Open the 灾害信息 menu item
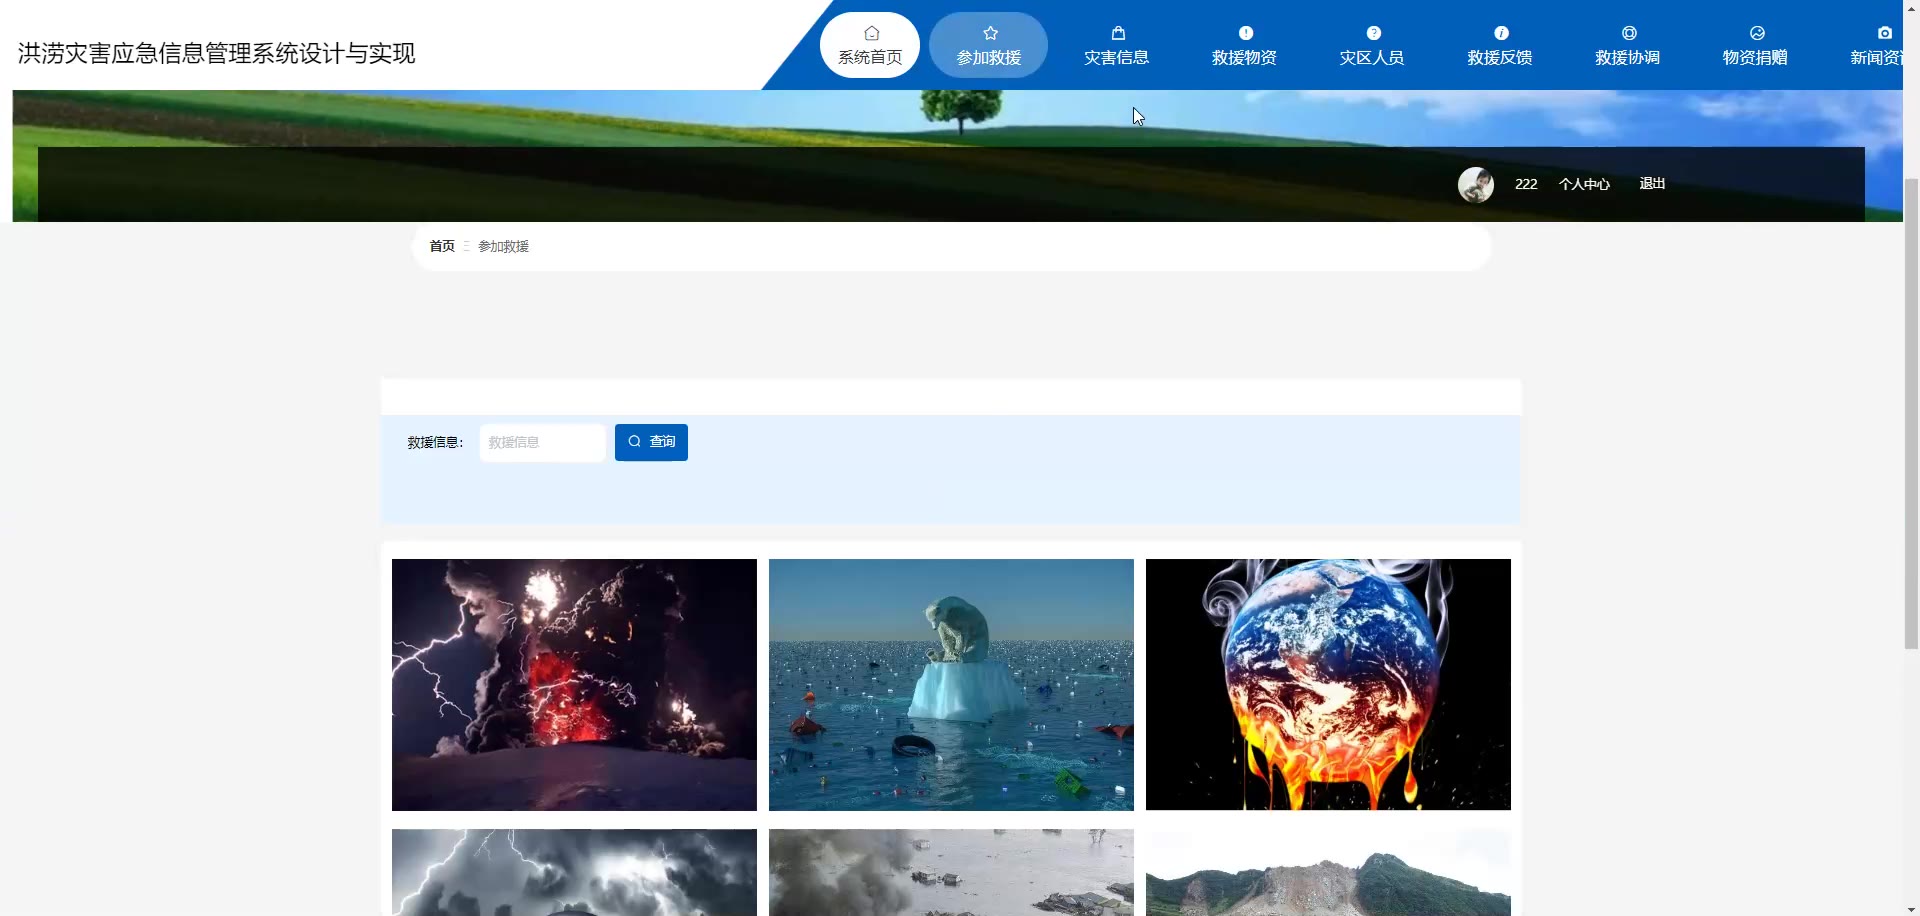This screenshot has width=1920, height=916. click(x=1116, y=45)
